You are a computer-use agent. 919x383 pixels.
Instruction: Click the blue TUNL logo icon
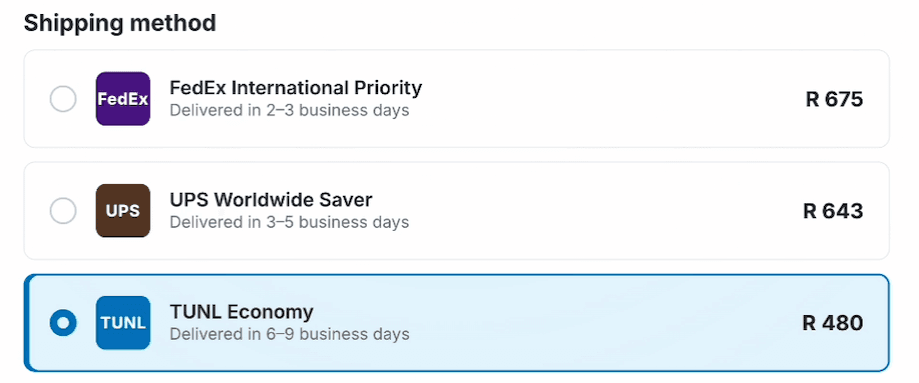click(x=123, y=323)
